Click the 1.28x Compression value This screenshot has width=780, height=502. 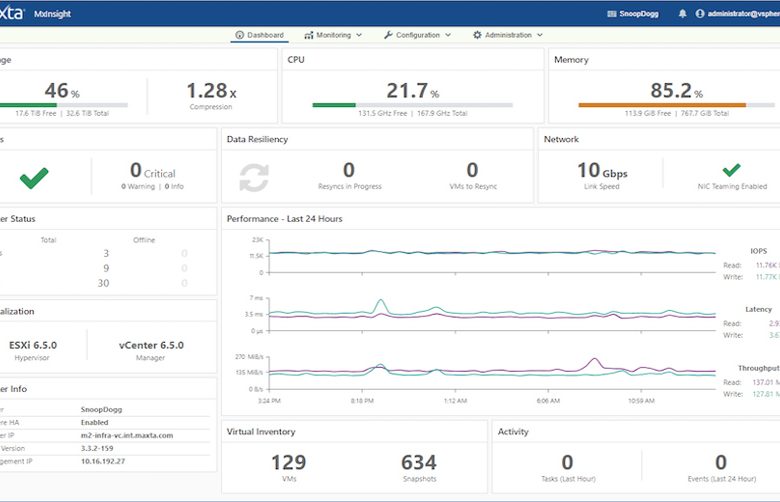point(211,91)
